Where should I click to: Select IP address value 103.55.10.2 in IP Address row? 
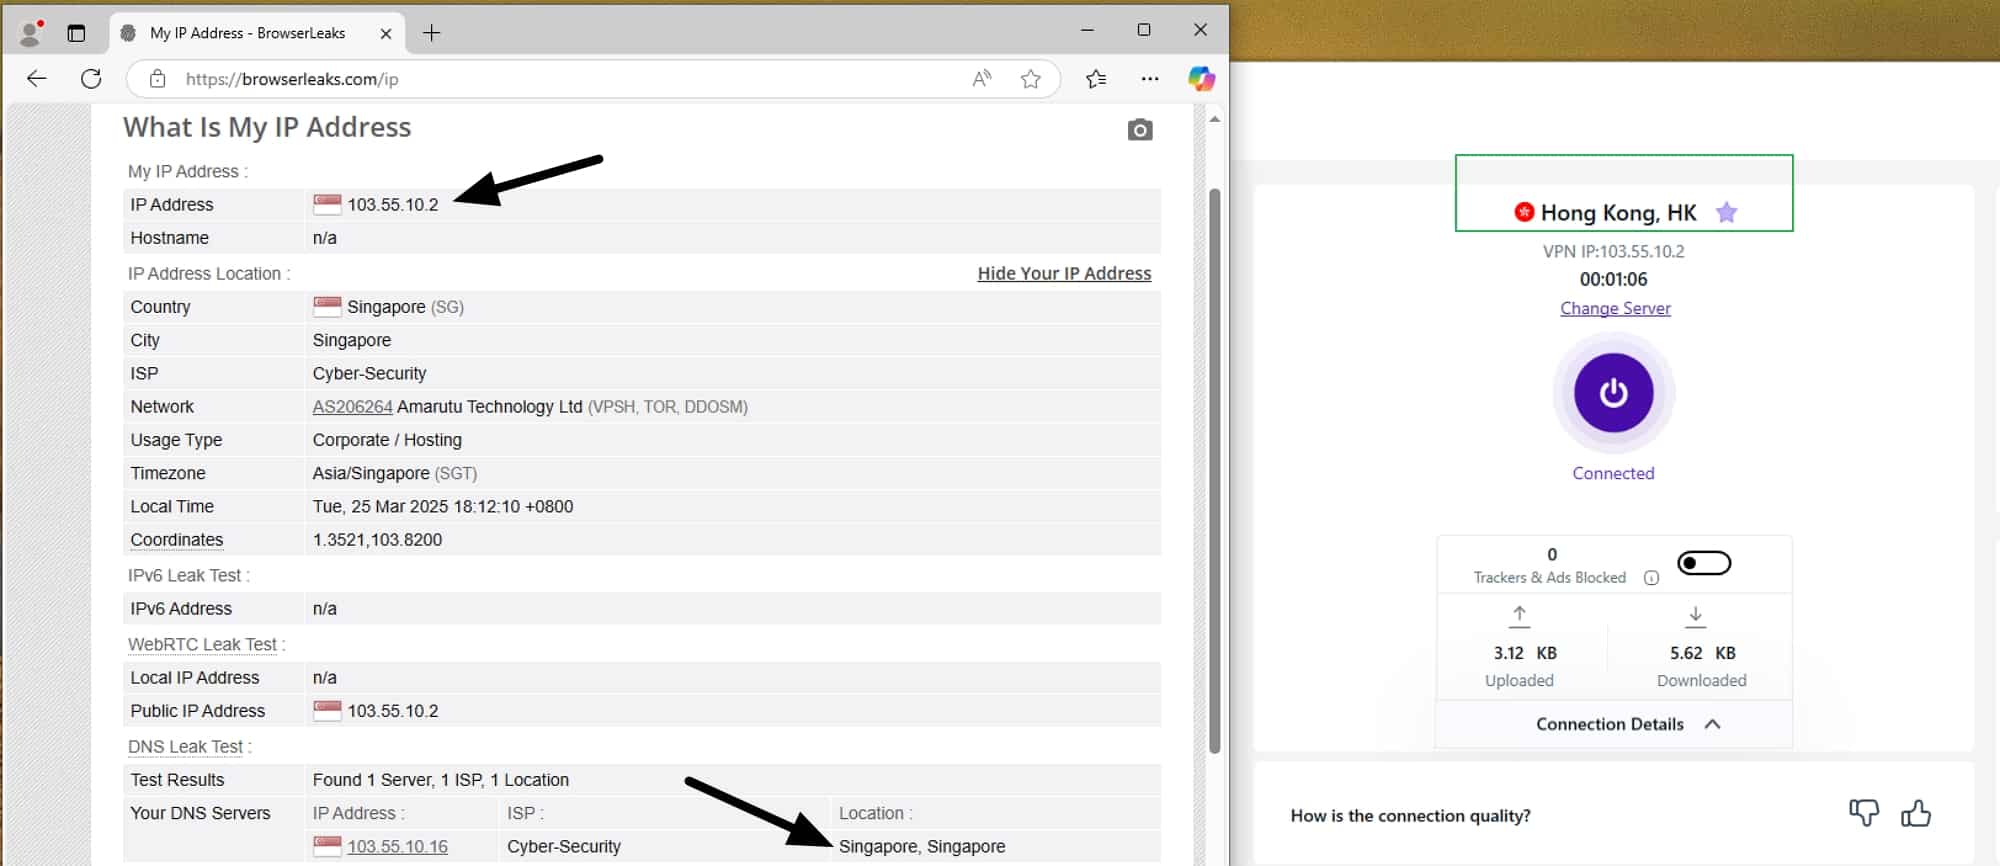pyautogui.click(x=393, y=205)
